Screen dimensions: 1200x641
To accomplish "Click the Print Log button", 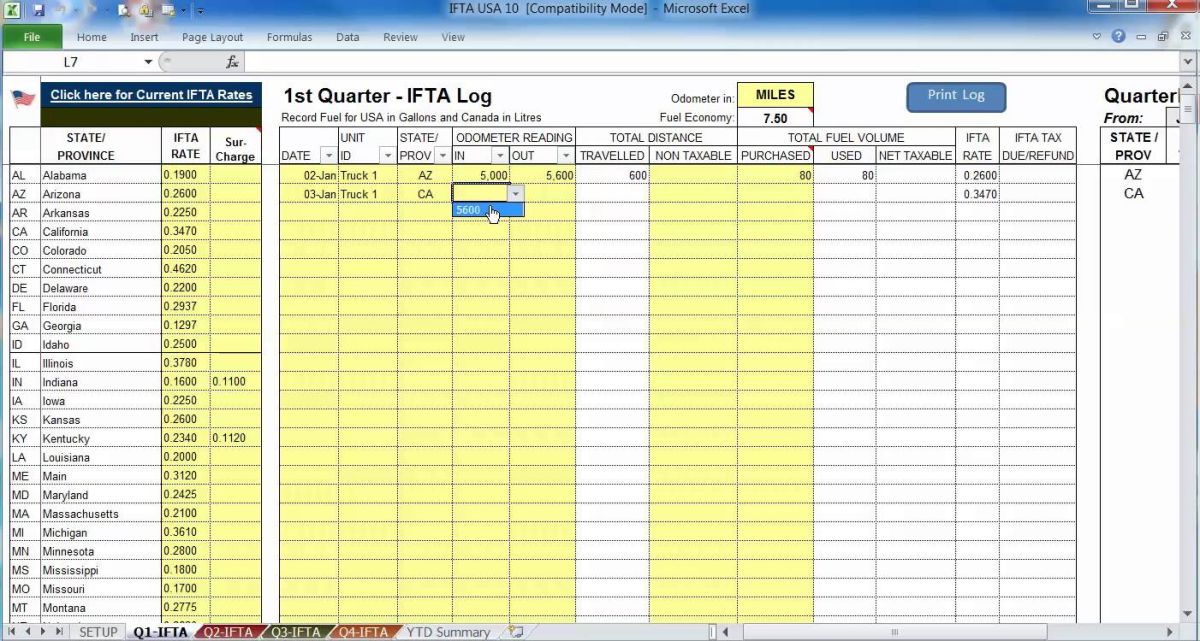I will click(955, 97).
